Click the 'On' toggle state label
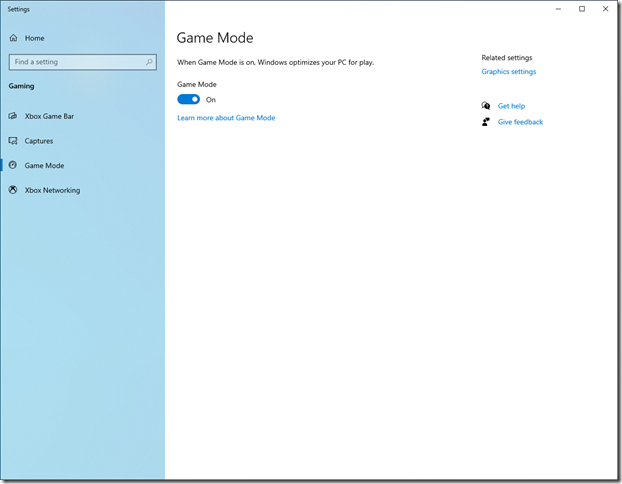Screen dimensions: 622x484 [x=211, y=100]
